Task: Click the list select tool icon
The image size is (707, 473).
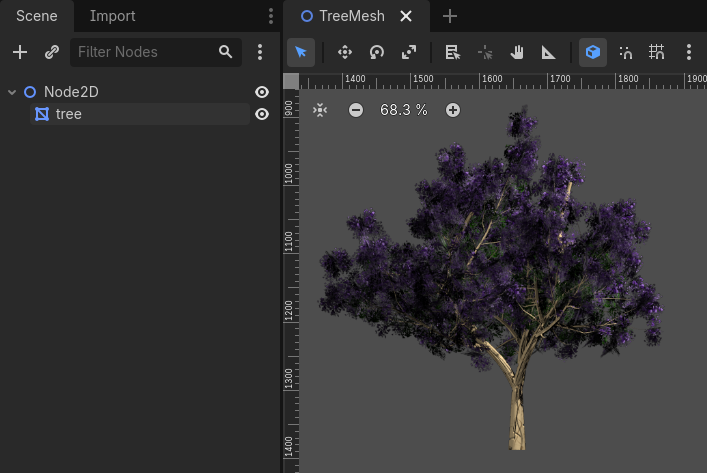Action: pyautogui.click(x=452, y=52)
